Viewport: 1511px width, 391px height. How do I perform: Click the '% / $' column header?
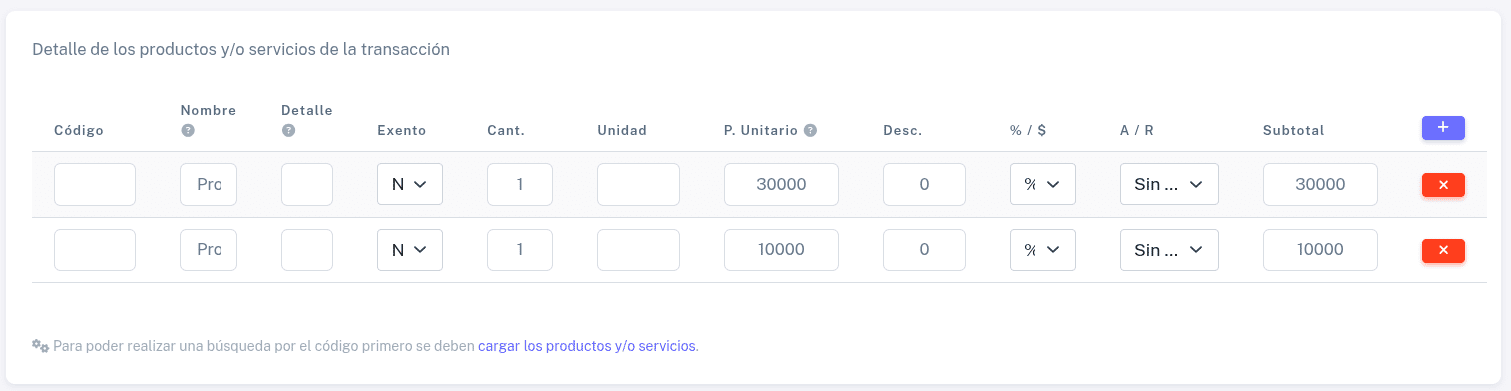point(1028,130)
